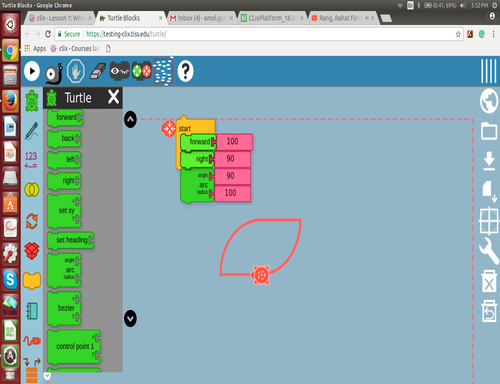This screenshot has width=500, height=384.
Task: Click the delete trash with X icon
Action: pos(489,281)
